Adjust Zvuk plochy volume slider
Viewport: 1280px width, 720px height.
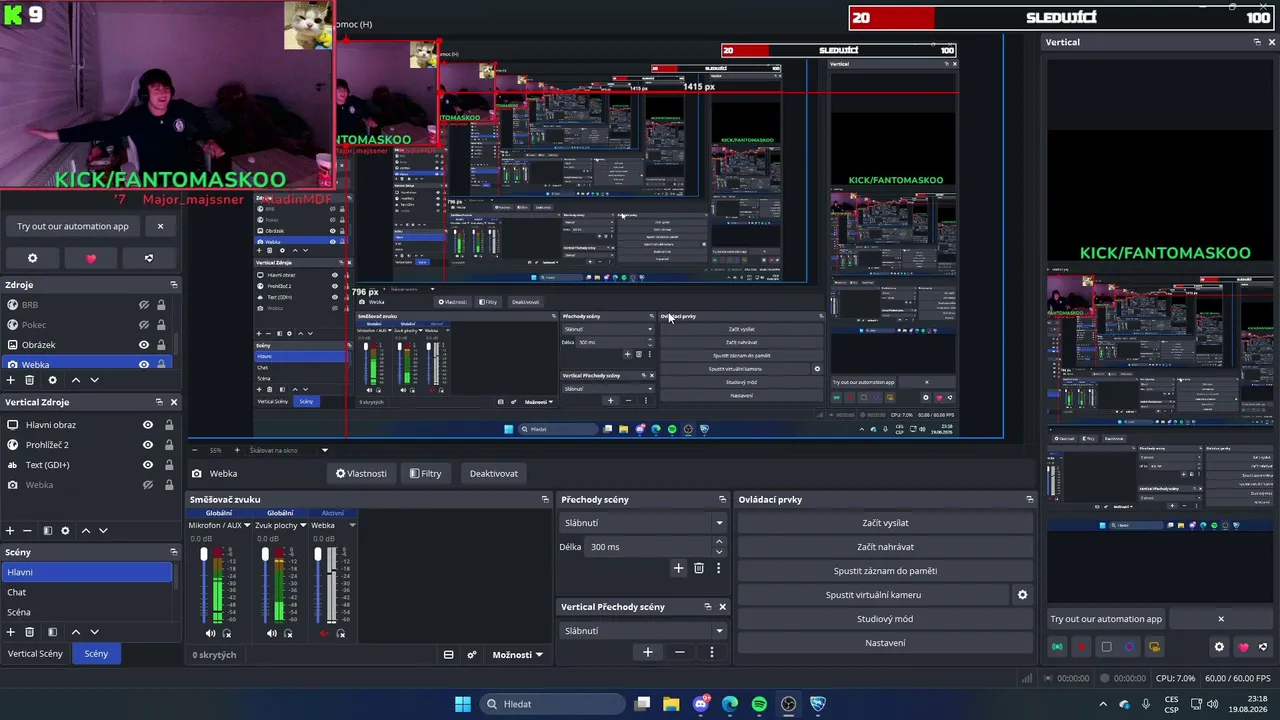[265, 555]
